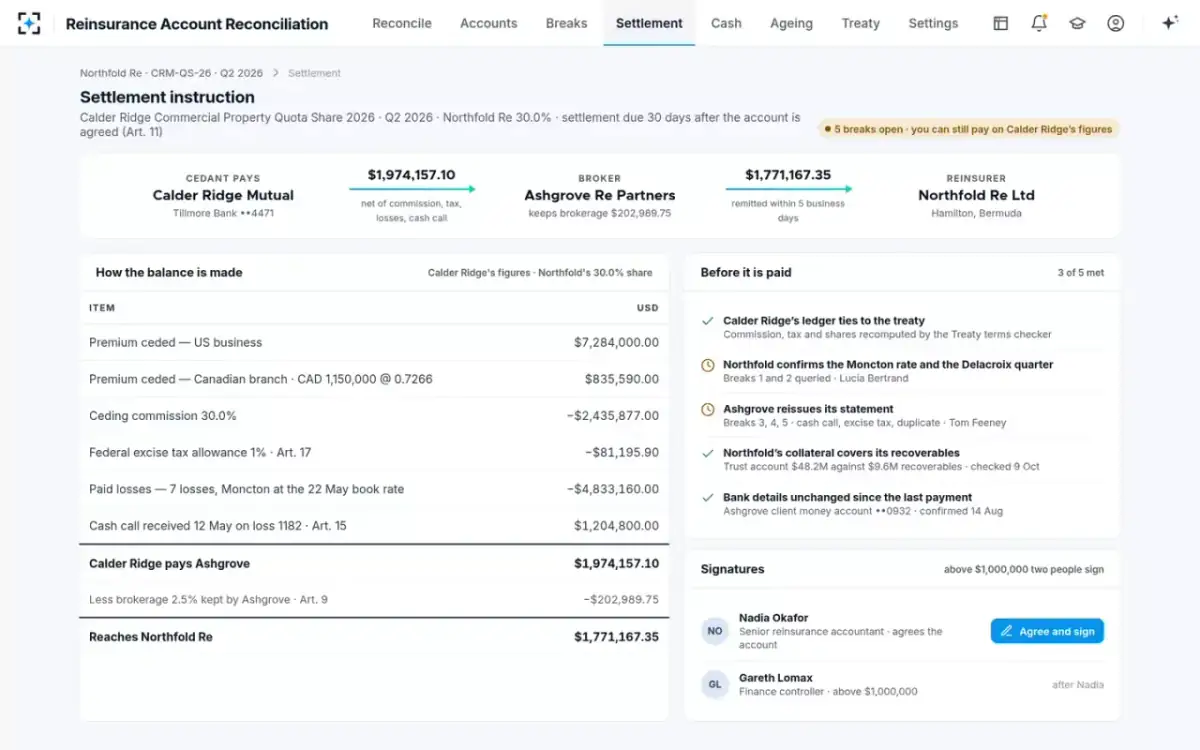
Task: Click checkmark beside Bank details unchanged
Action: coord(708,497)
